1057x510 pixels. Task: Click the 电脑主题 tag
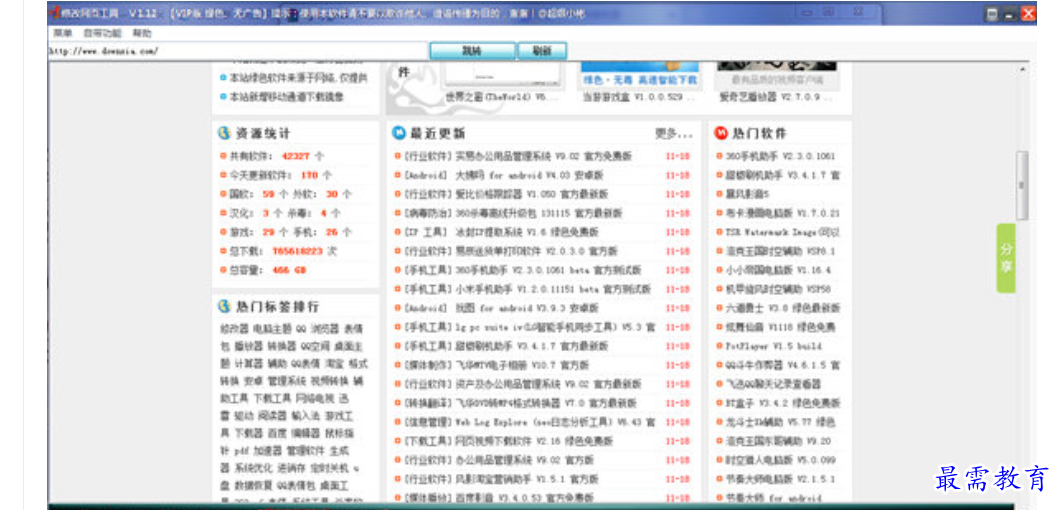[272, 329]
